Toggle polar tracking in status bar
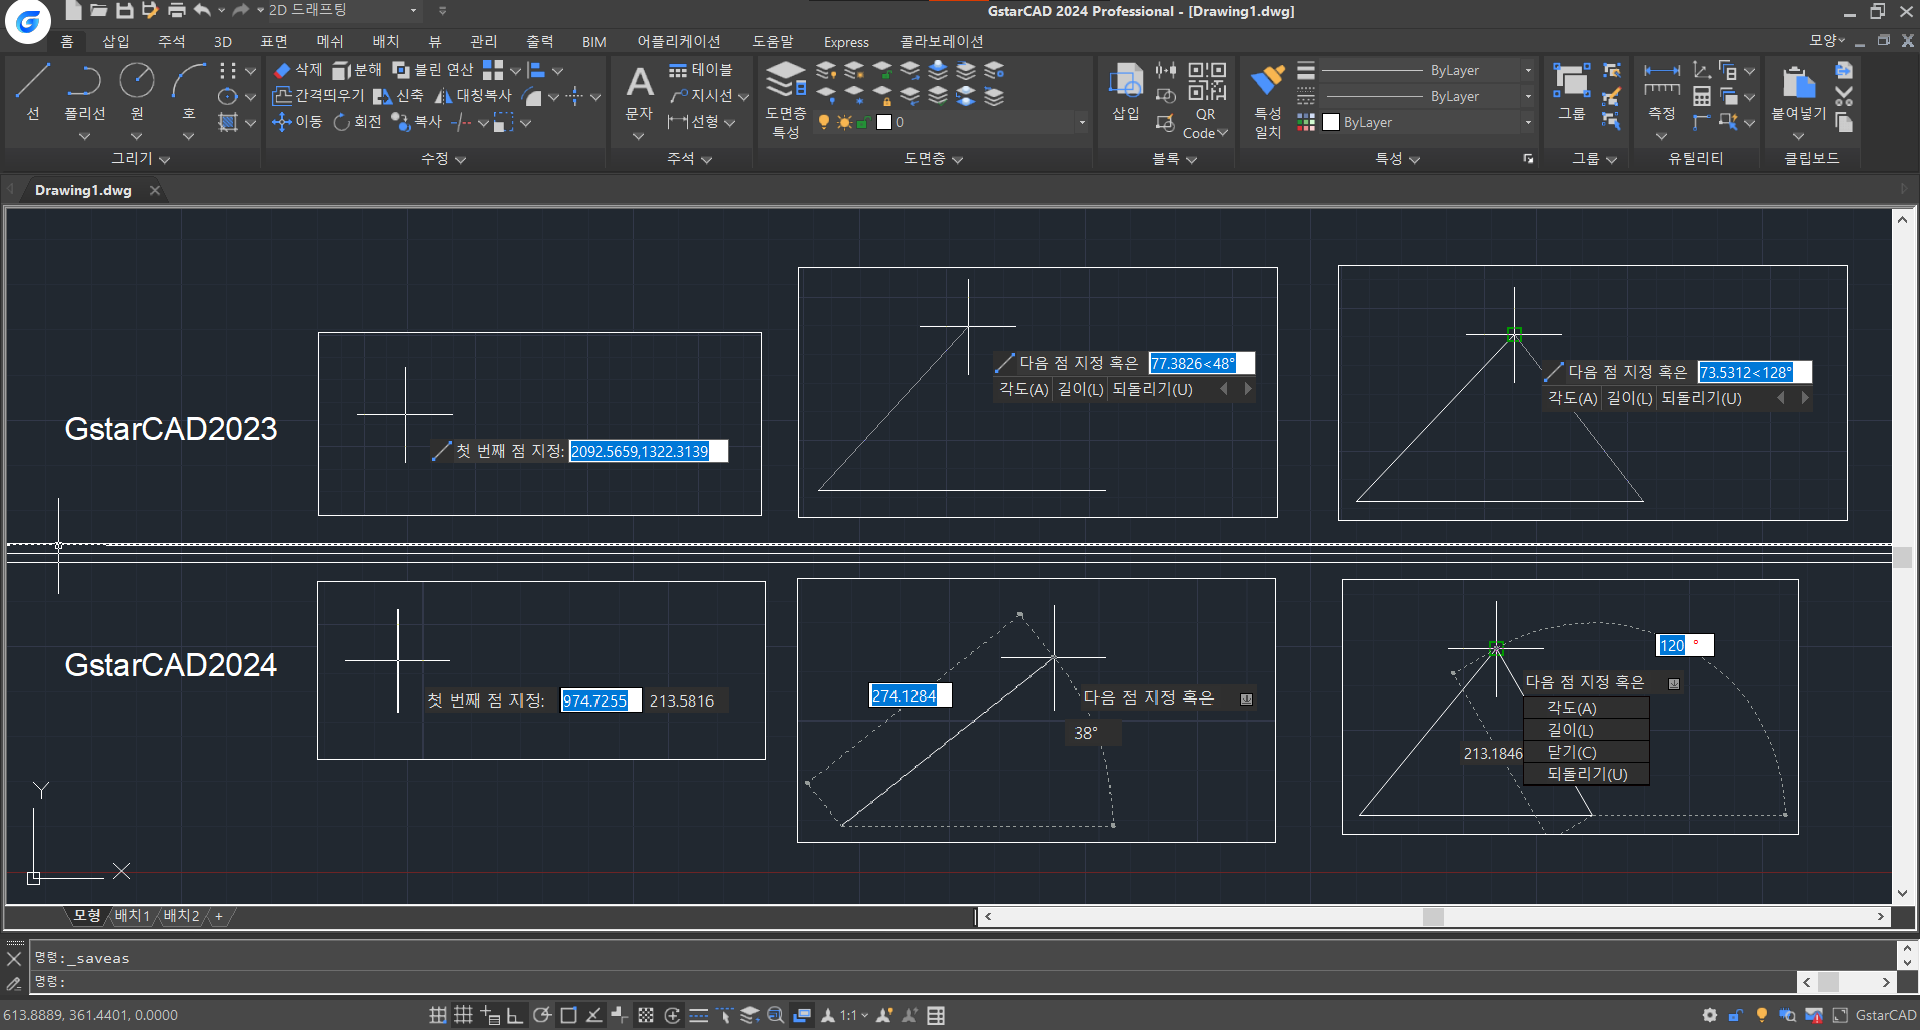This screenshot has height=1030, width=1920. (542, 1015)
